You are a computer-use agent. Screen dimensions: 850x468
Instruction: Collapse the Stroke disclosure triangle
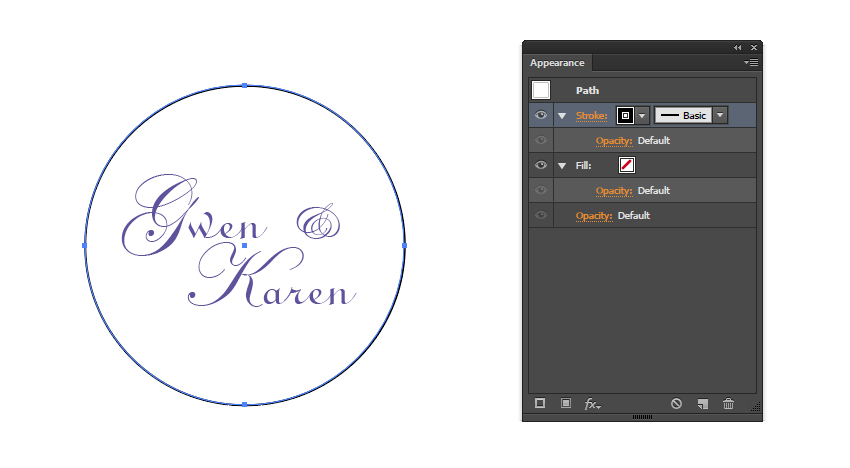pyautogui.click(x=562, y=116)
